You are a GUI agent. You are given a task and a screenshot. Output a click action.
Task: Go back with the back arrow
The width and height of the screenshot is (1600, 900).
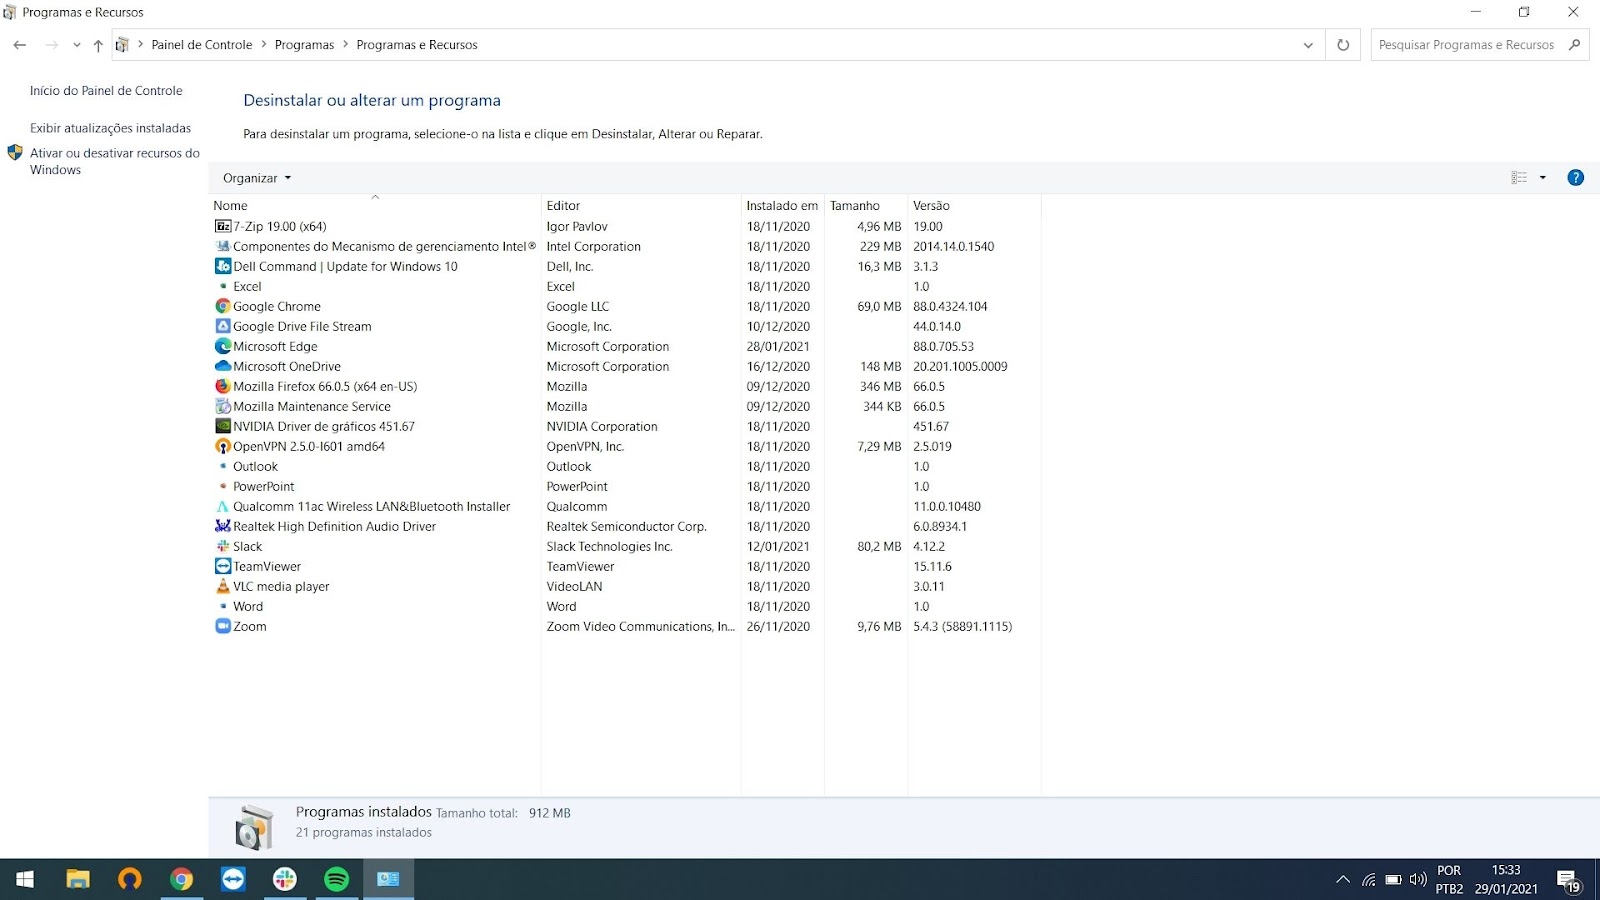click(x=20, y=45)
